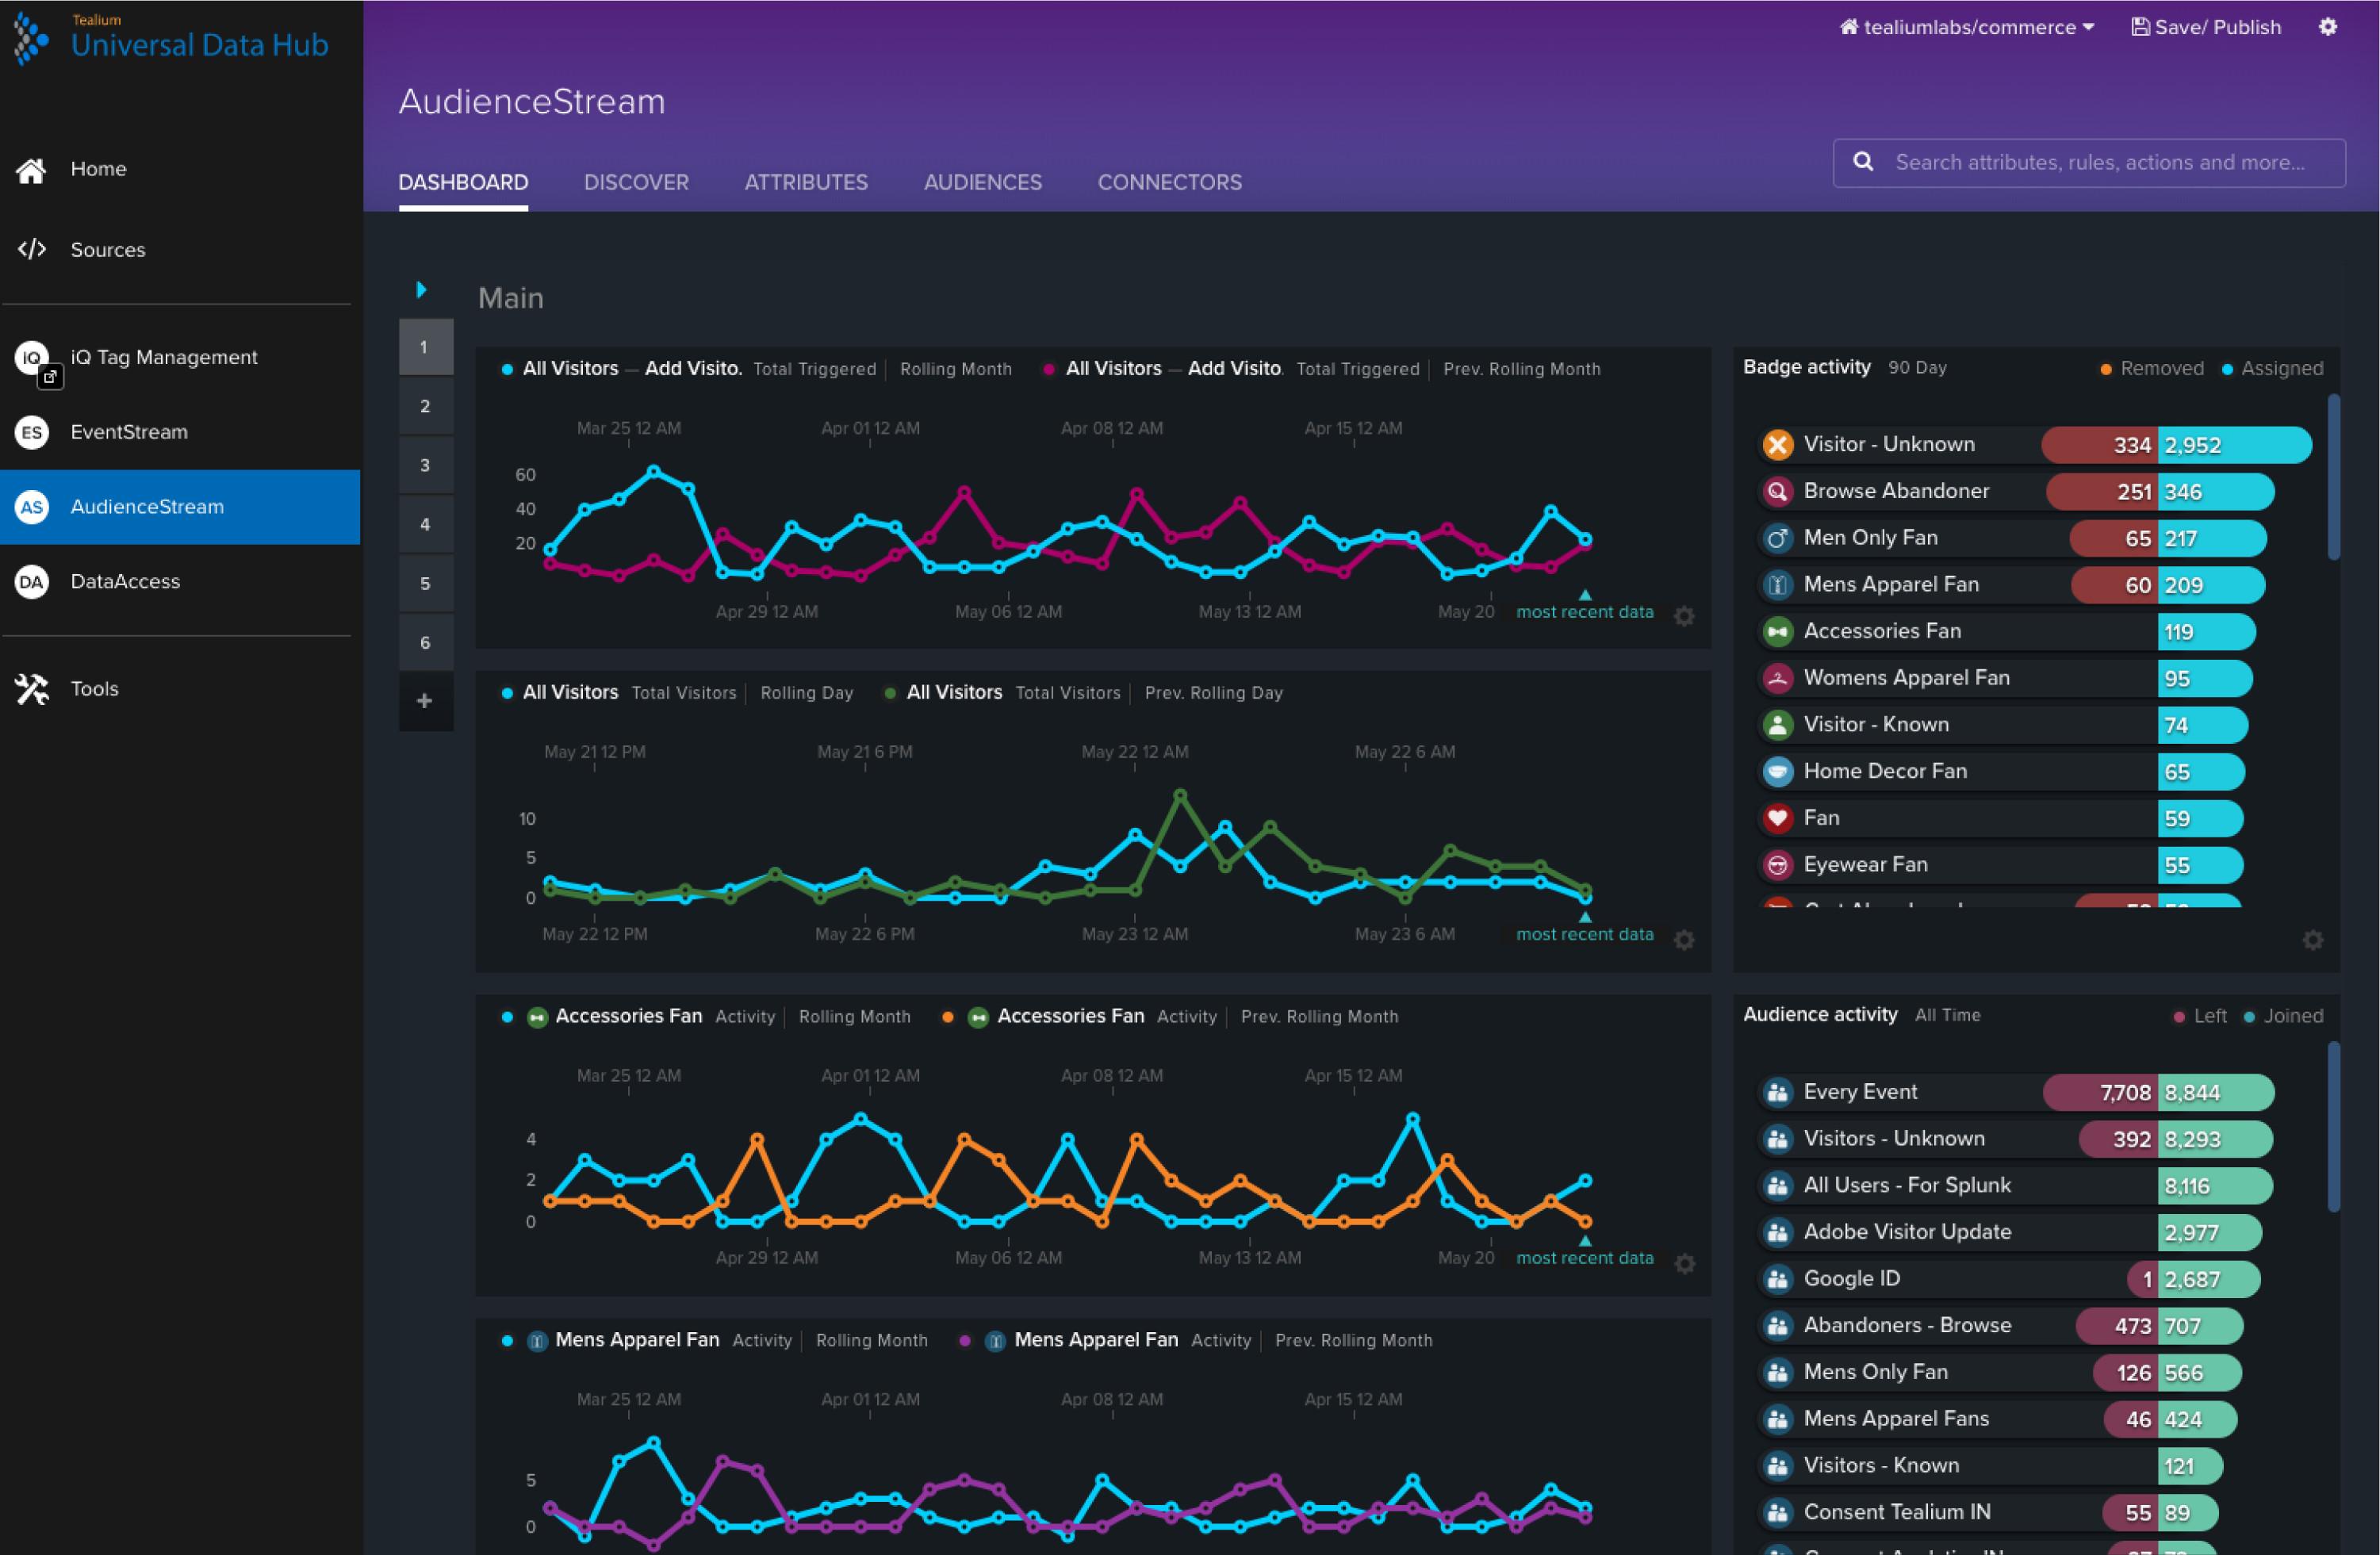Click Browse Abandoner removed bar 251
The image size is (2380, 1555).
[x=2102, y=491]
